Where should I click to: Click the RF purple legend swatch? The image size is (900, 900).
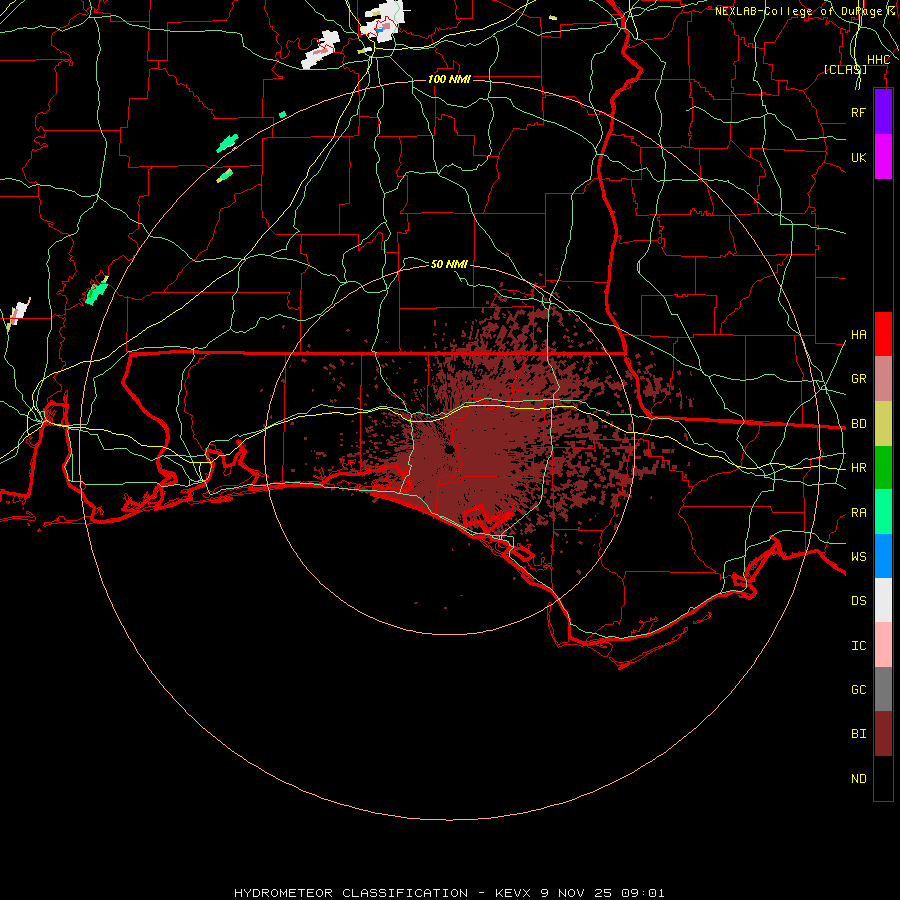883,112
